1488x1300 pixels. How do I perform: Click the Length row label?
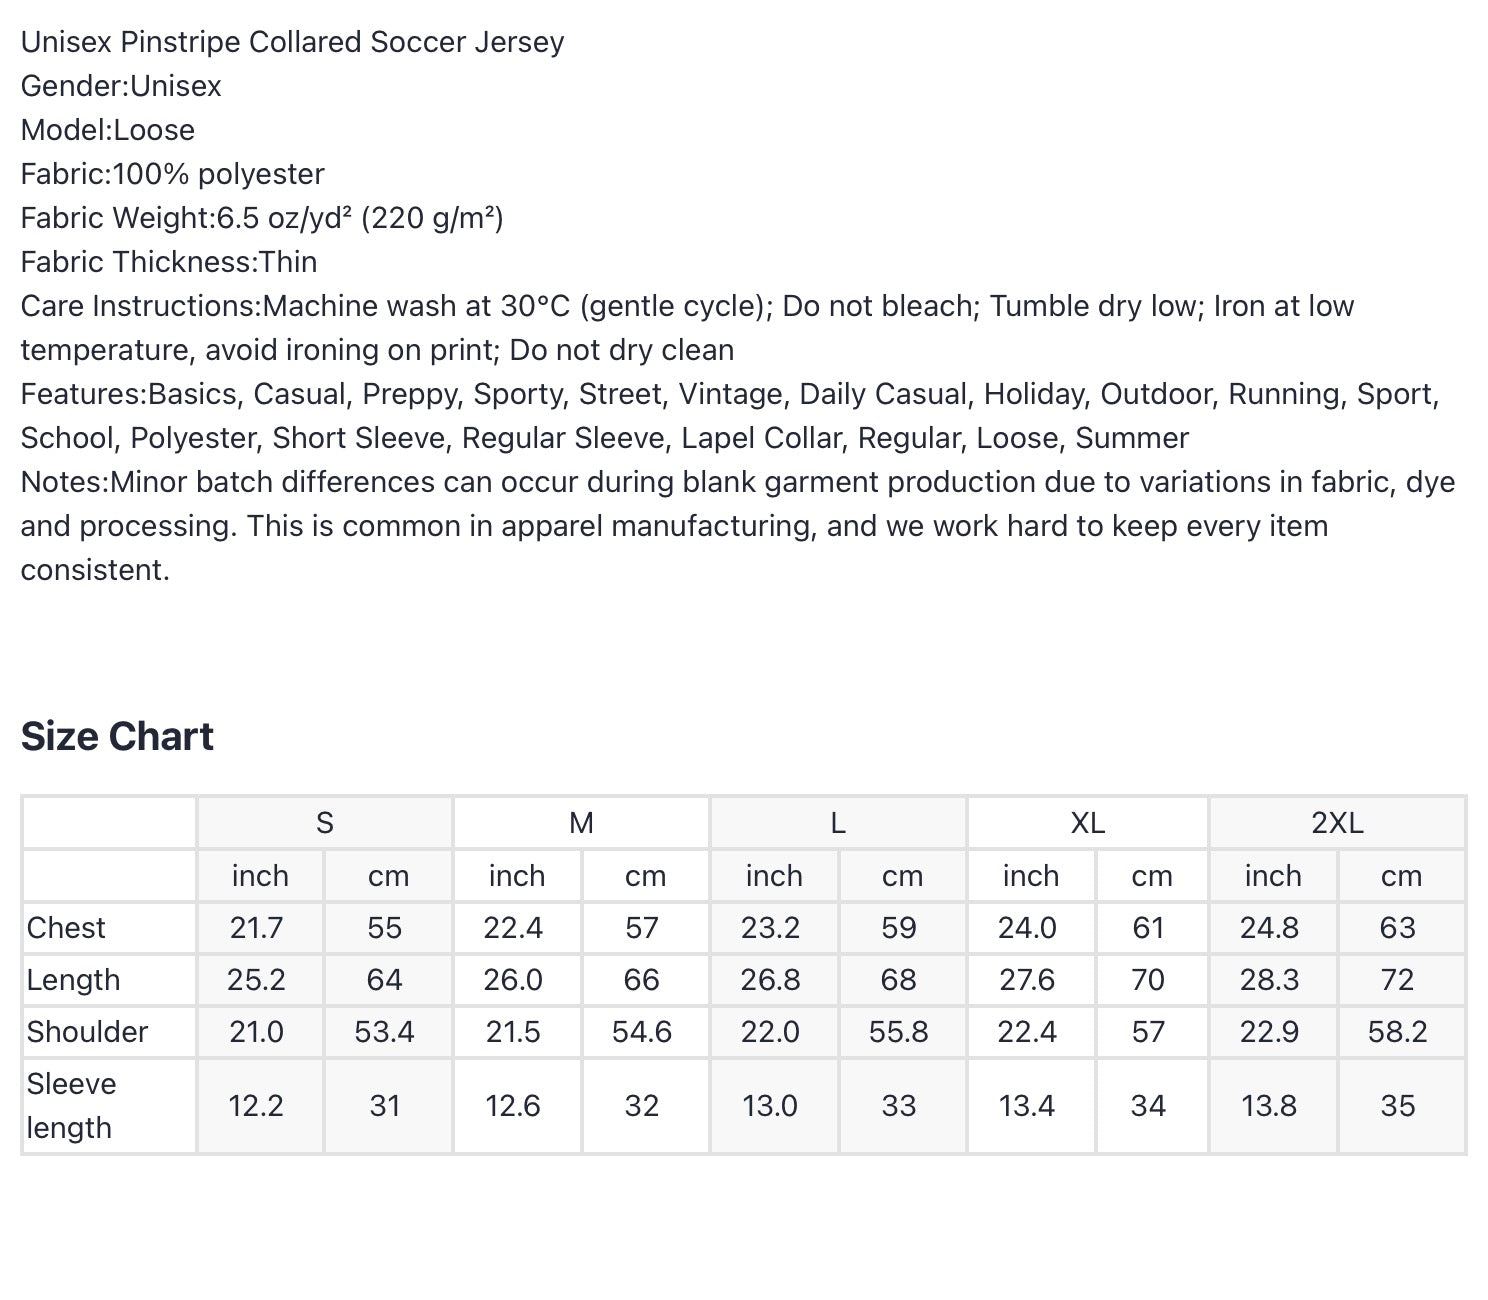[x=73, y=980]
